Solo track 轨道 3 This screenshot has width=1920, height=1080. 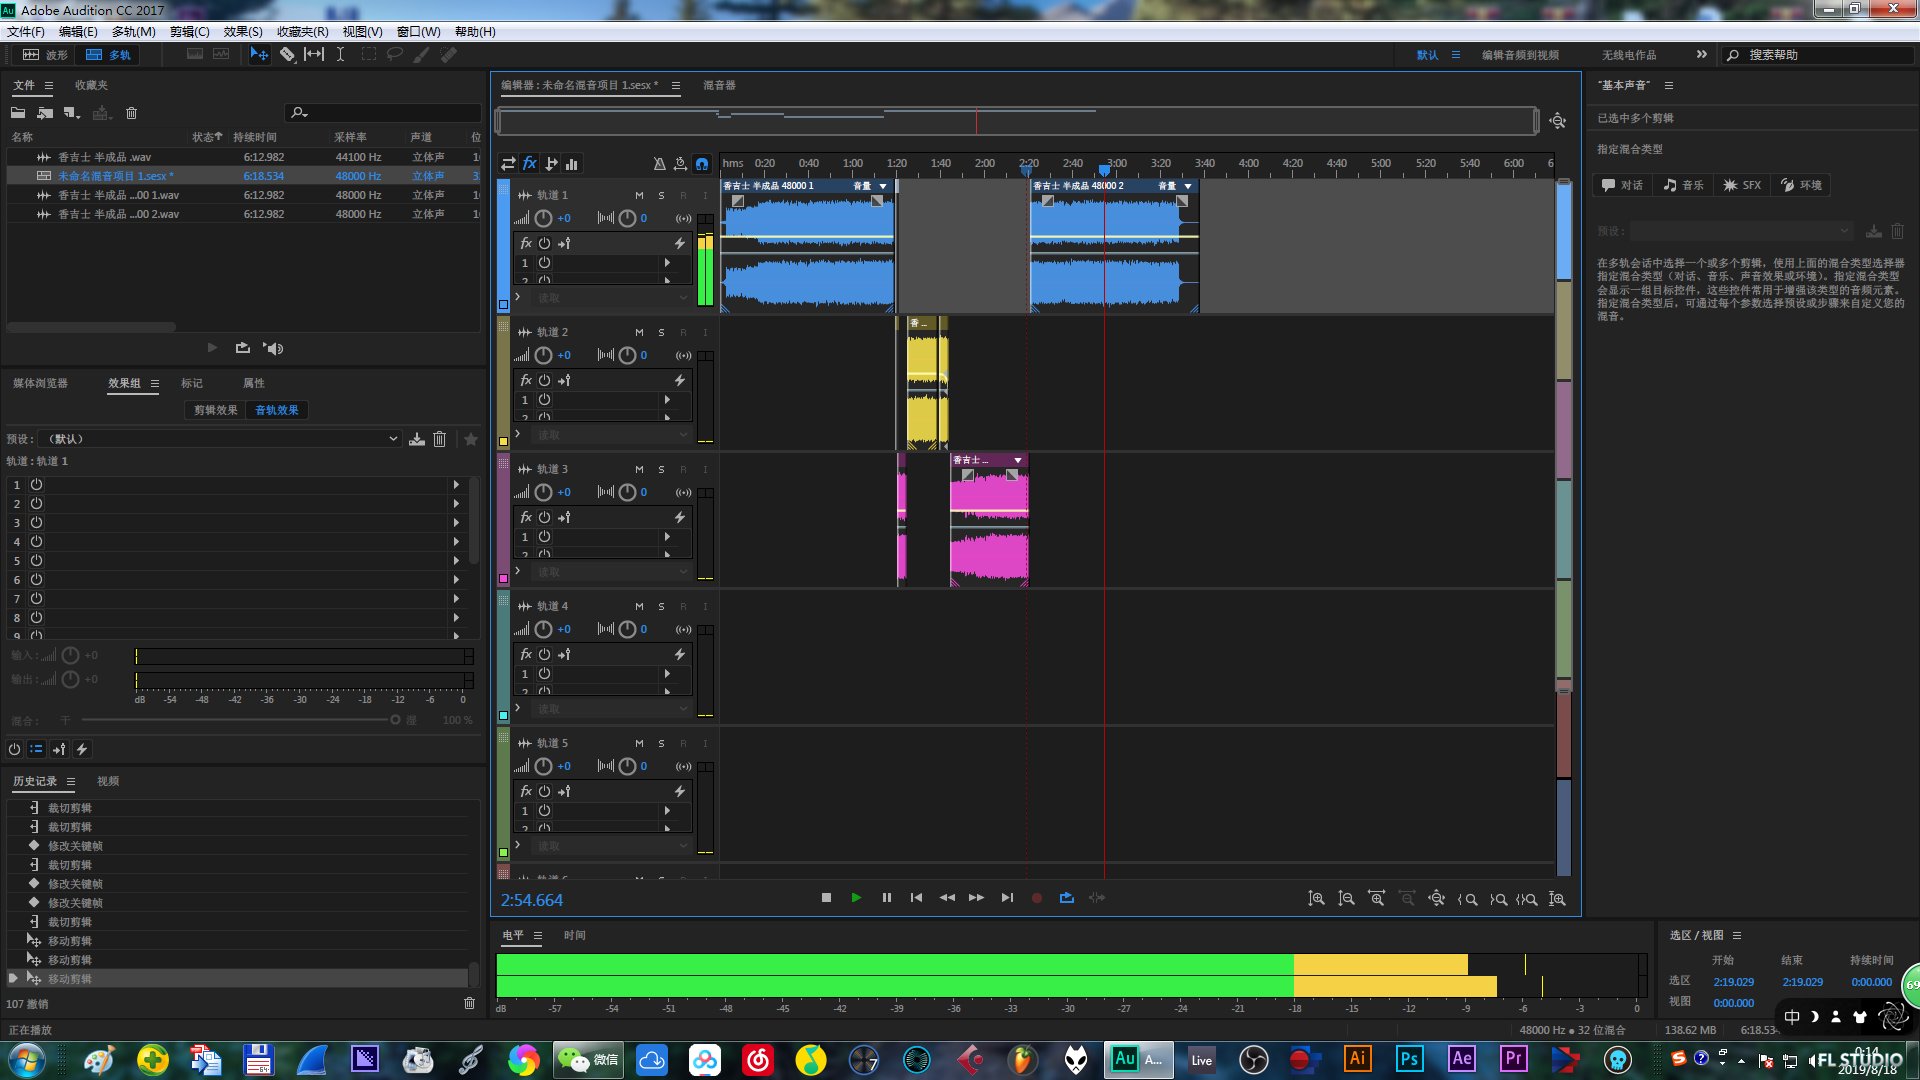[661, 469]
